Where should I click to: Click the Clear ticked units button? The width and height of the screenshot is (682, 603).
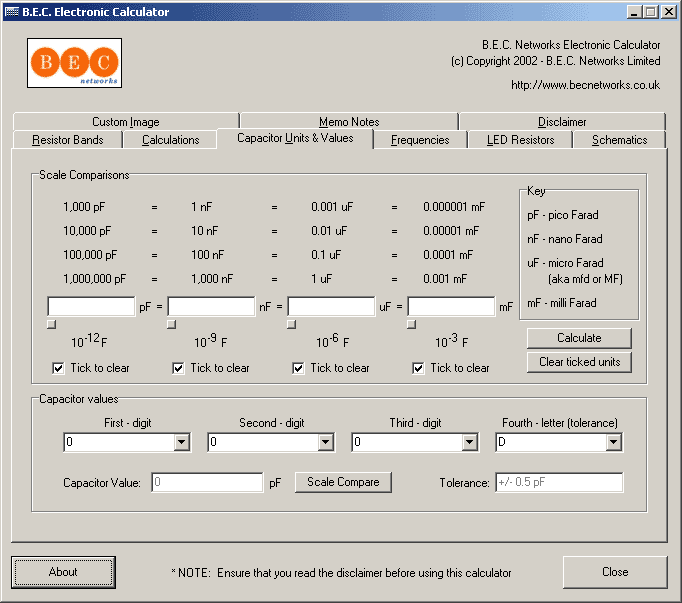pyautogui.click(x=579, y=362)
